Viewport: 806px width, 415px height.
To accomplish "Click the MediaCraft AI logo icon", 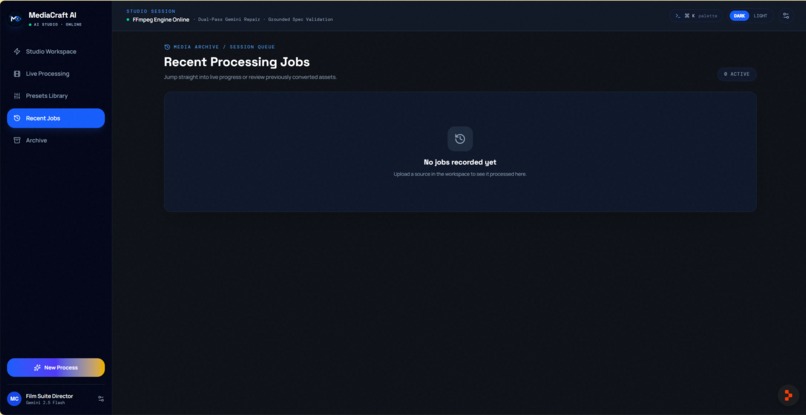I will pos(16,19).
